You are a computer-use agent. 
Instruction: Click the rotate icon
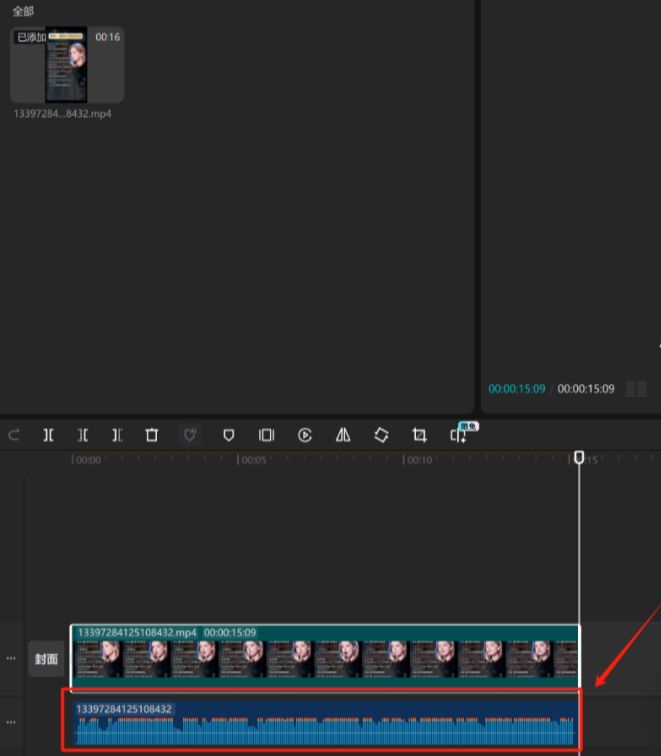pos(381,435)
